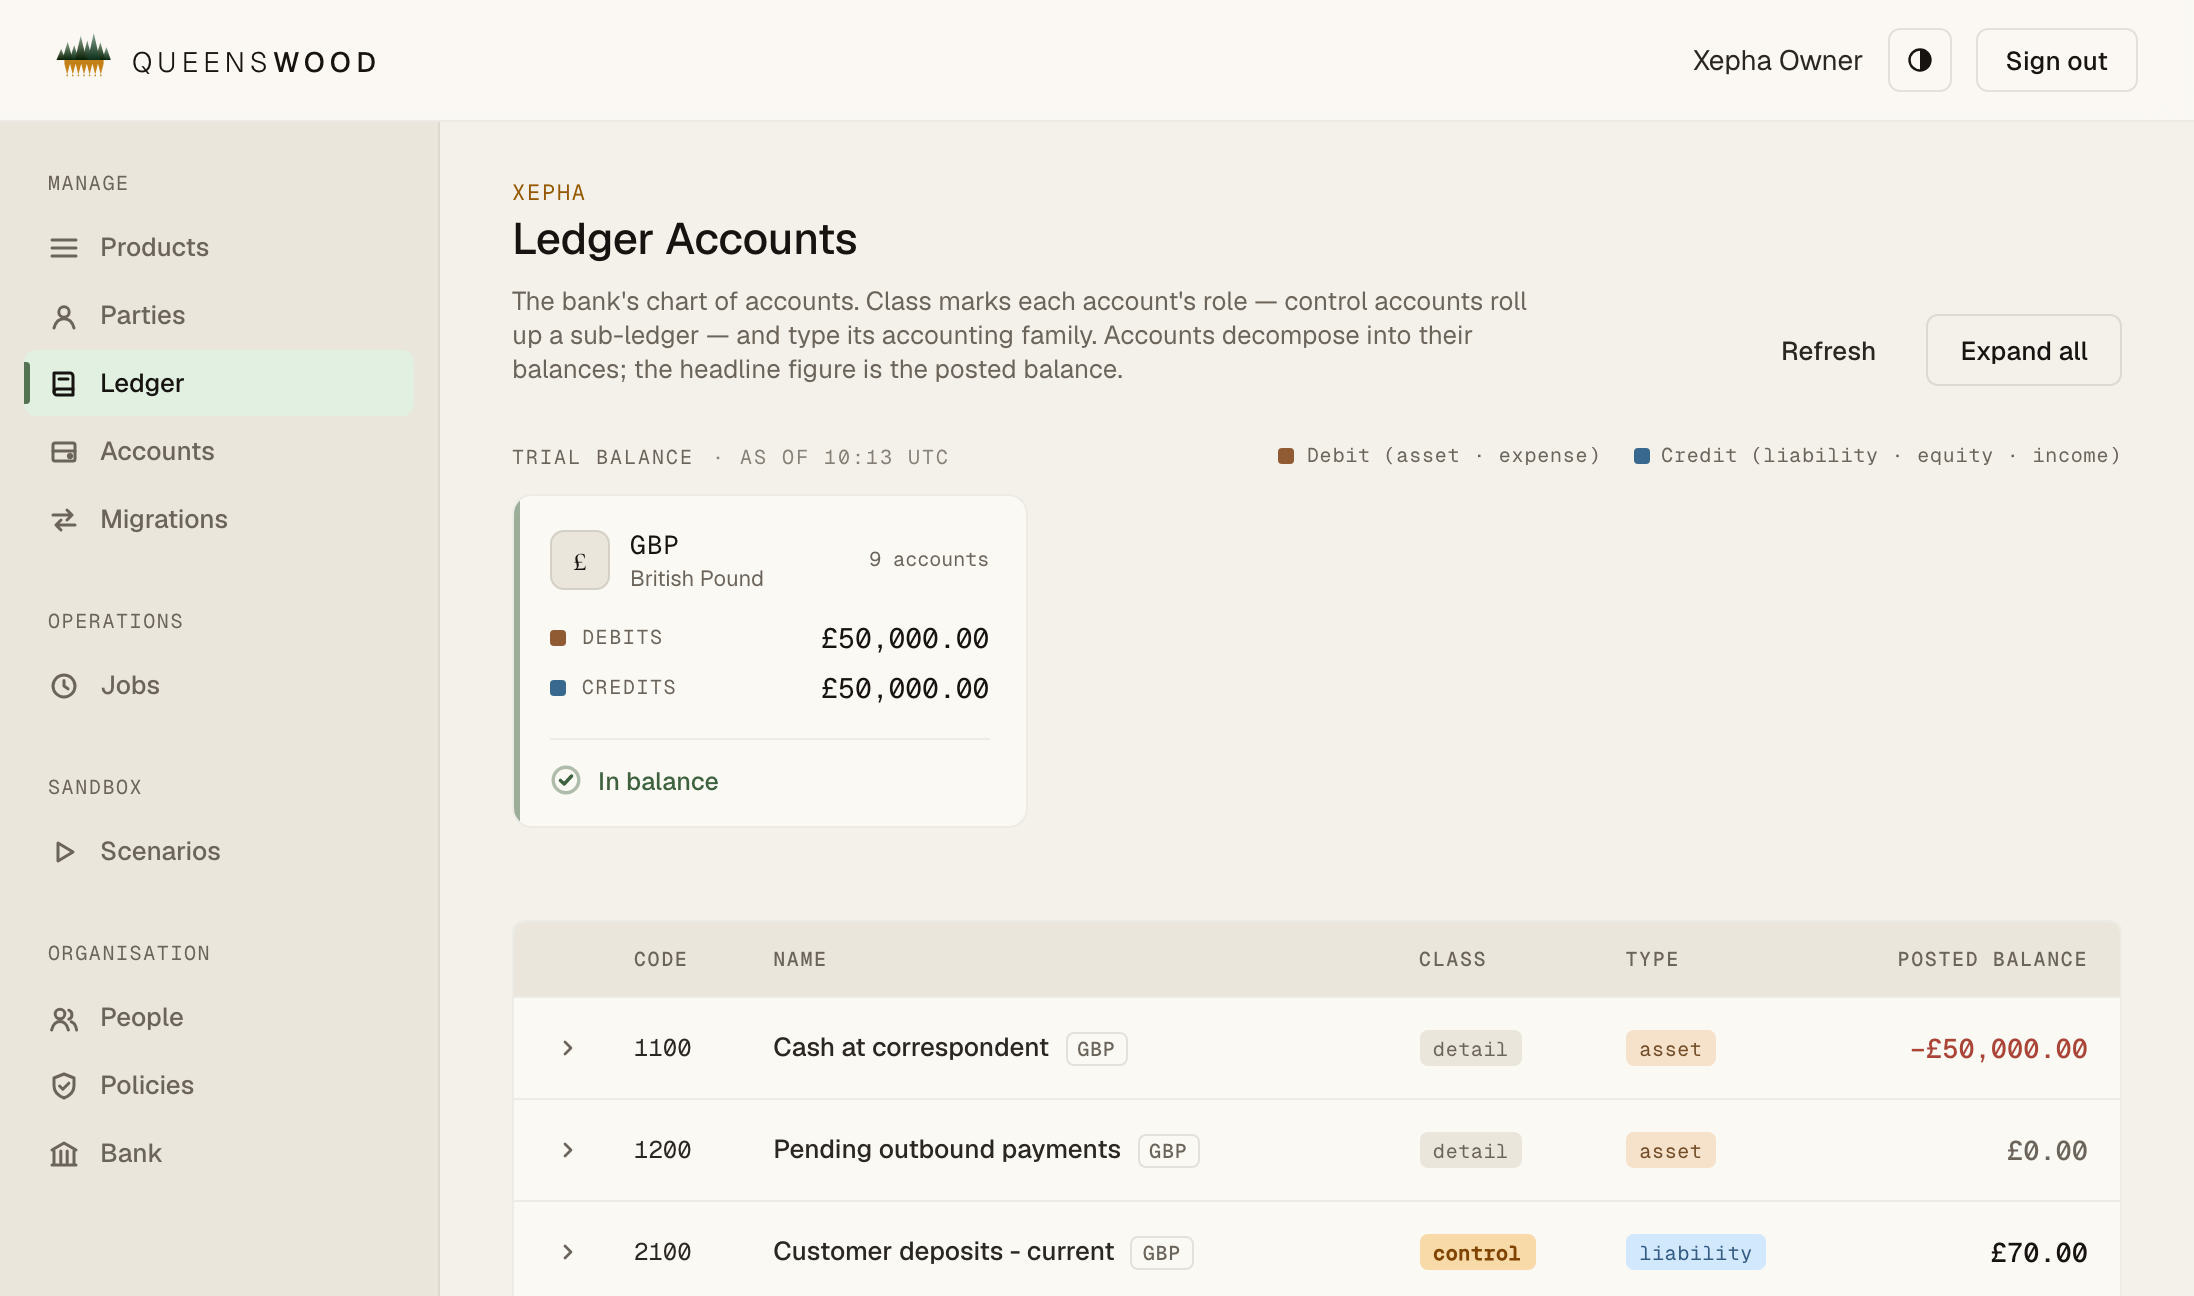Toggle the dark/light theme button

coord(1919,60)
